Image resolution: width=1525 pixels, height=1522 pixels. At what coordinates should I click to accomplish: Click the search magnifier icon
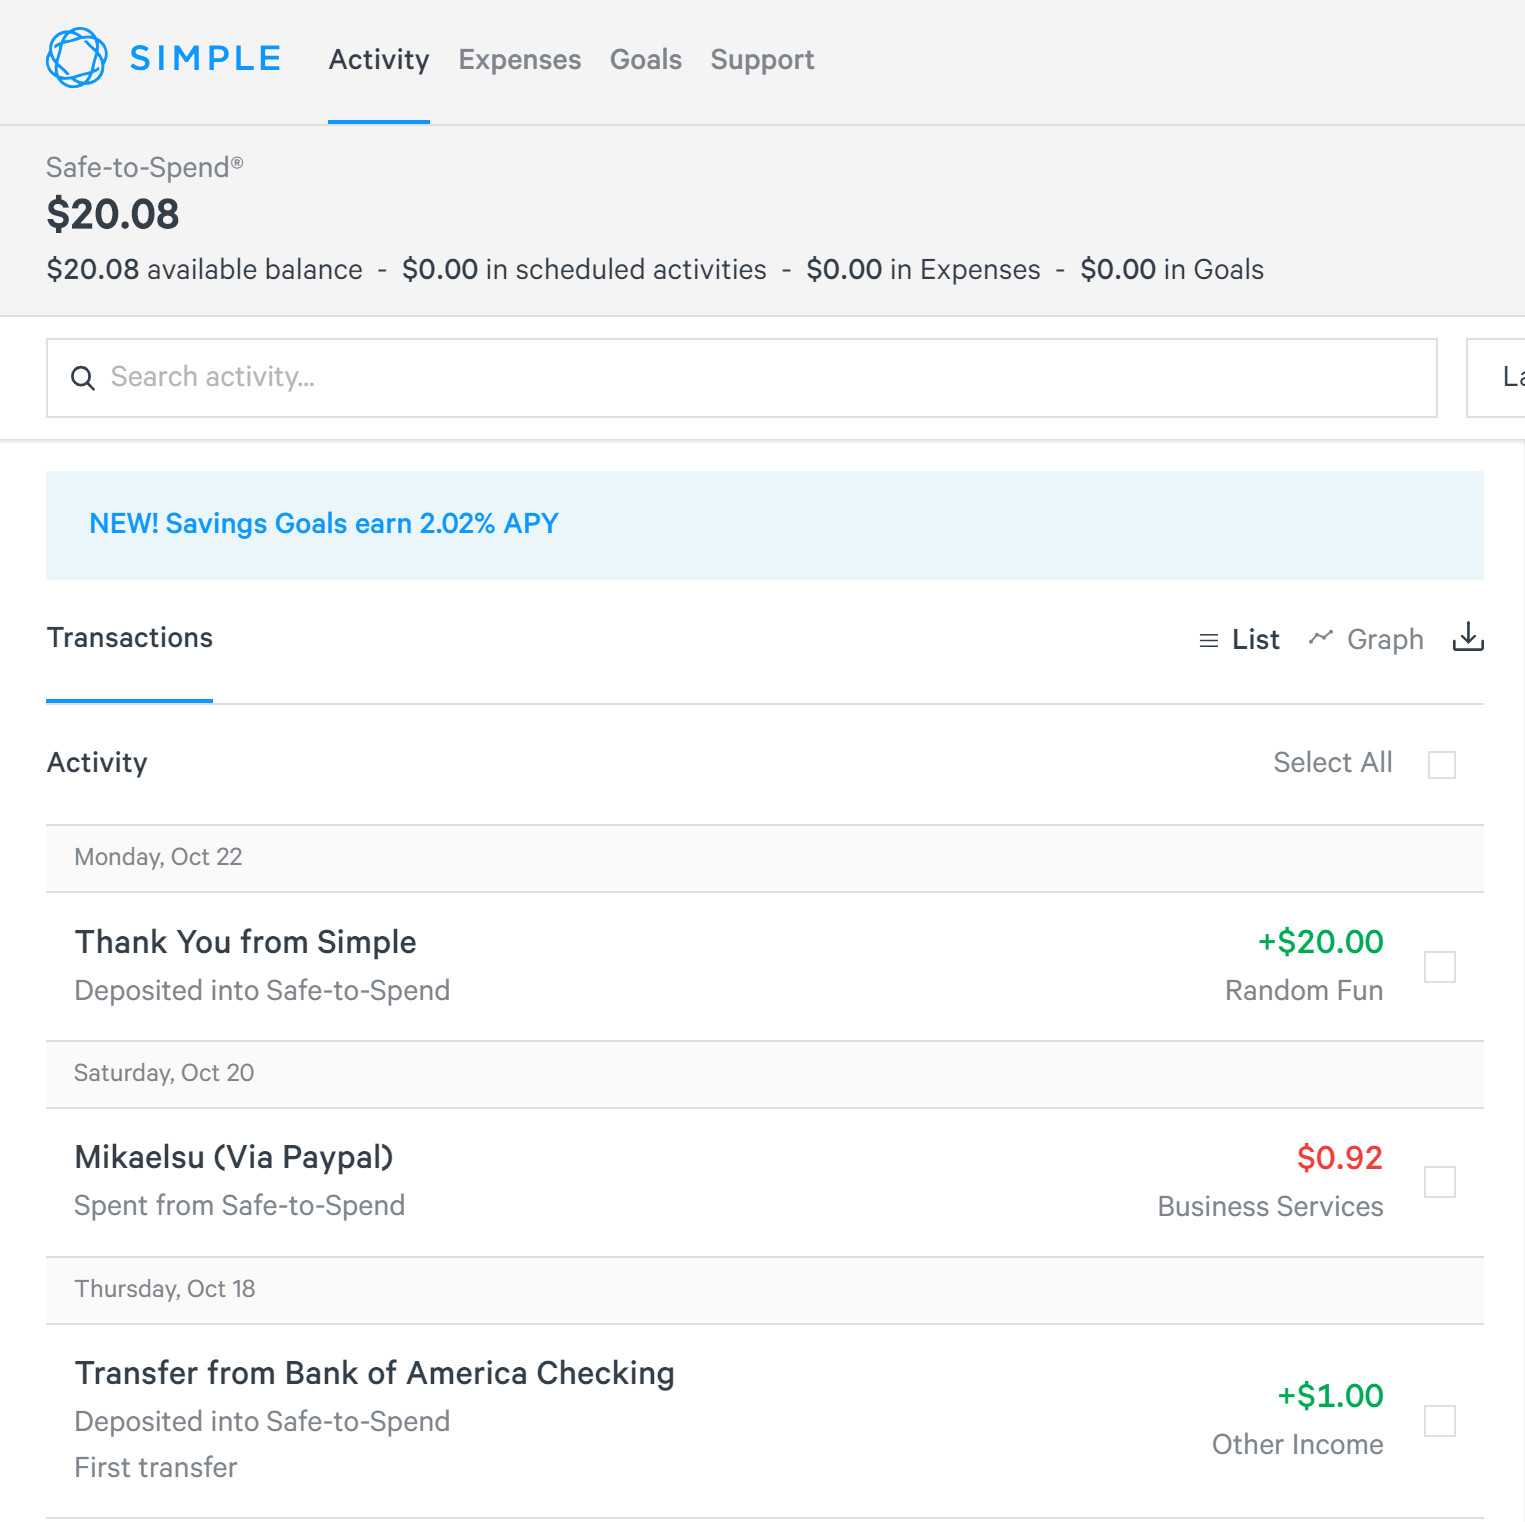83,378
